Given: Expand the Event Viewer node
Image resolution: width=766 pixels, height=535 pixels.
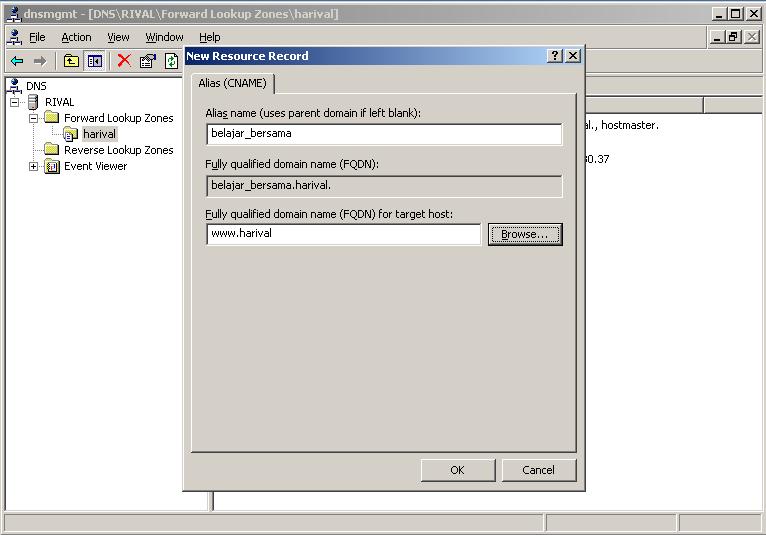Looking at the screenshot, I should [33, 166].
